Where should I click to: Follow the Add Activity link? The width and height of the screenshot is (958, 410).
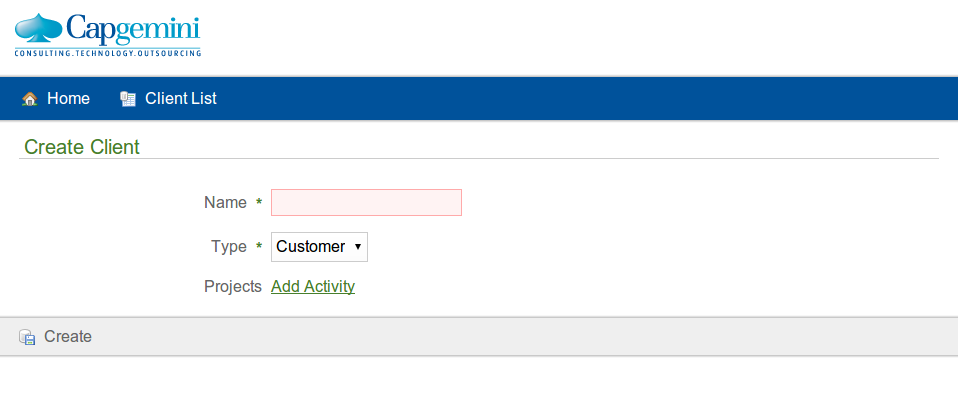313,287
